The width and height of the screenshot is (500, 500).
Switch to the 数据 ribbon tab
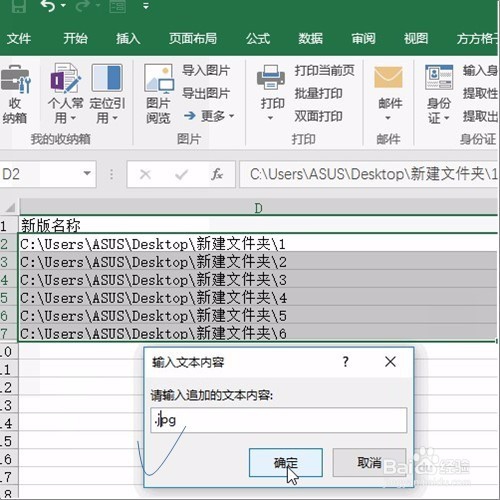[x=311, y=39]
